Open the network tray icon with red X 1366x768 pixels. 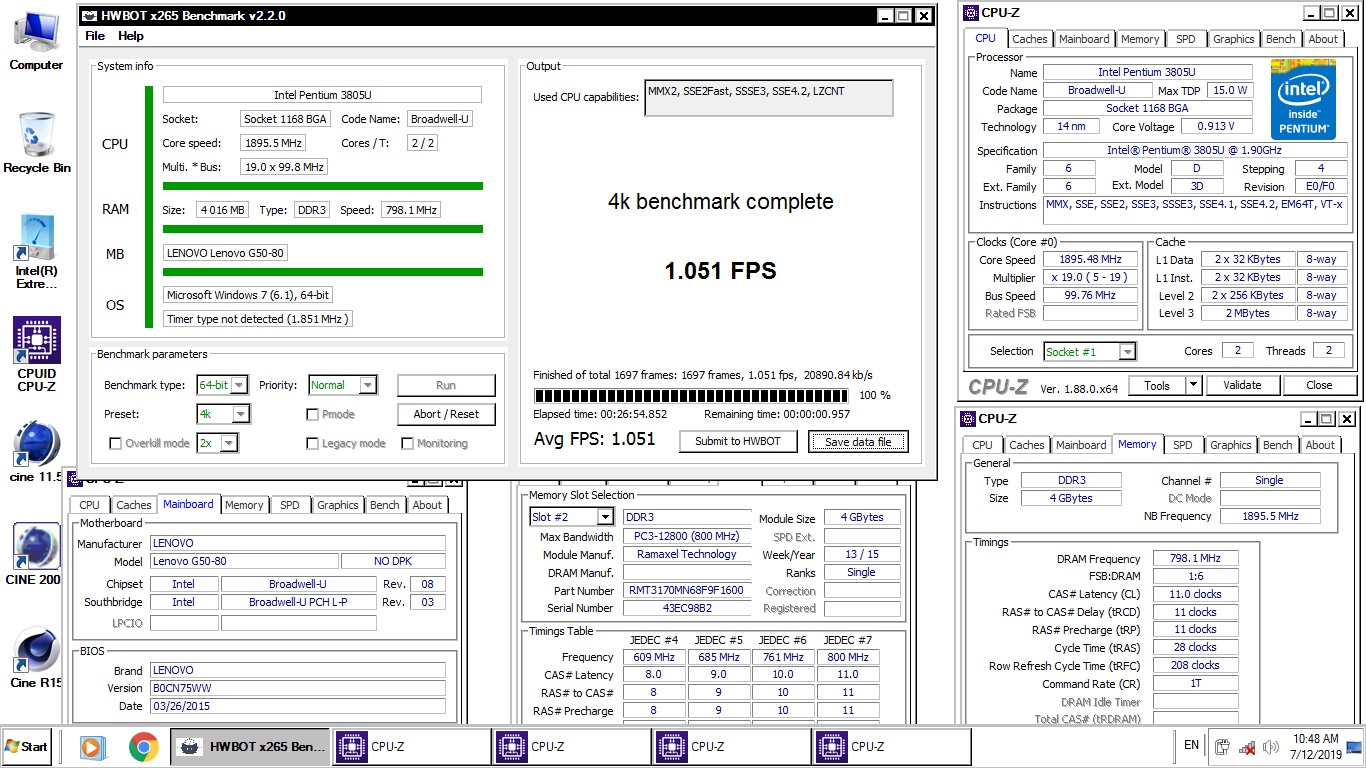point(1246,747)
